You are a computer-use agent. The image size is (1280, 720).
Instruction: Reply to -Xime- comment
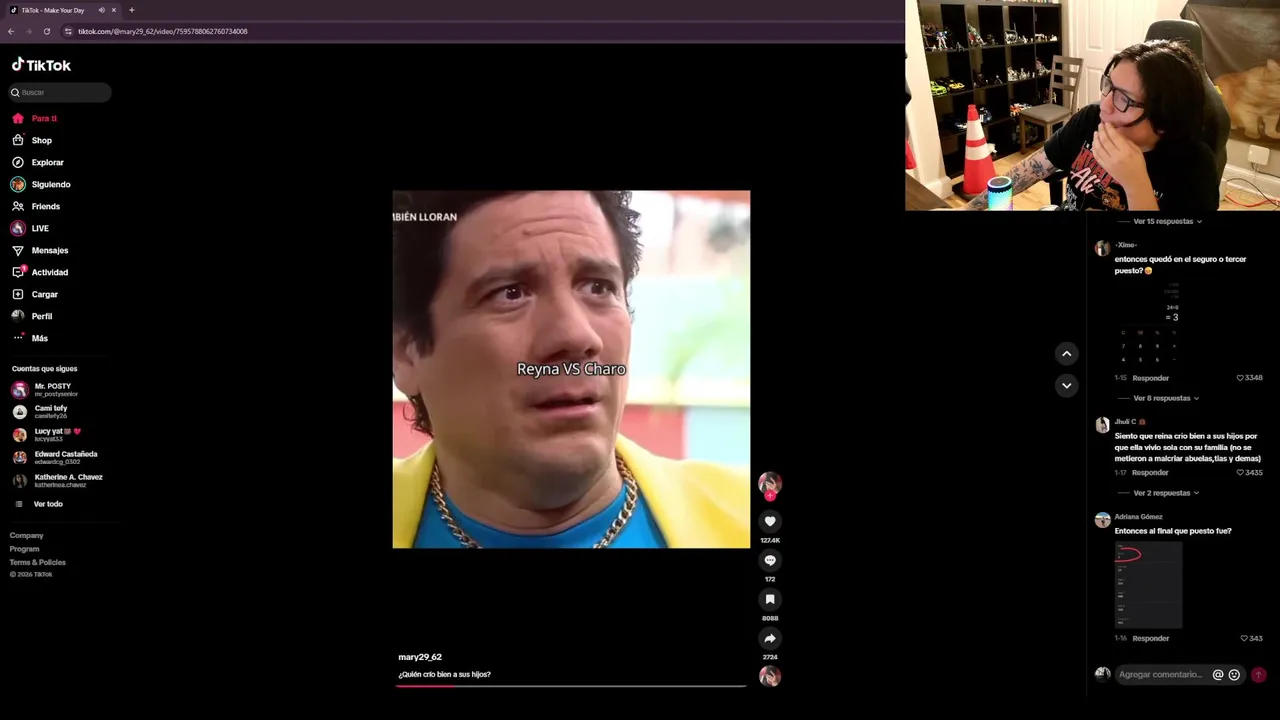pyautogui.click(x=1150, y=378)
